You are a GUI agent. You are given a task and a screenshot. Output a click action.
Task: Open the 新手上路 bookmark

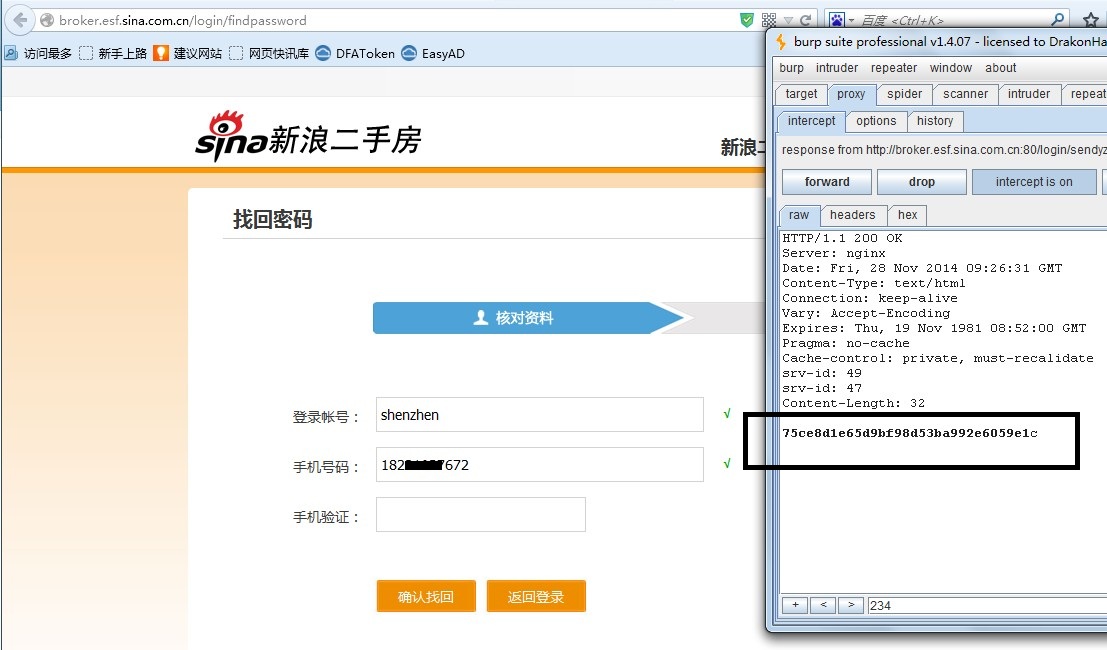[x=113, y=53]
